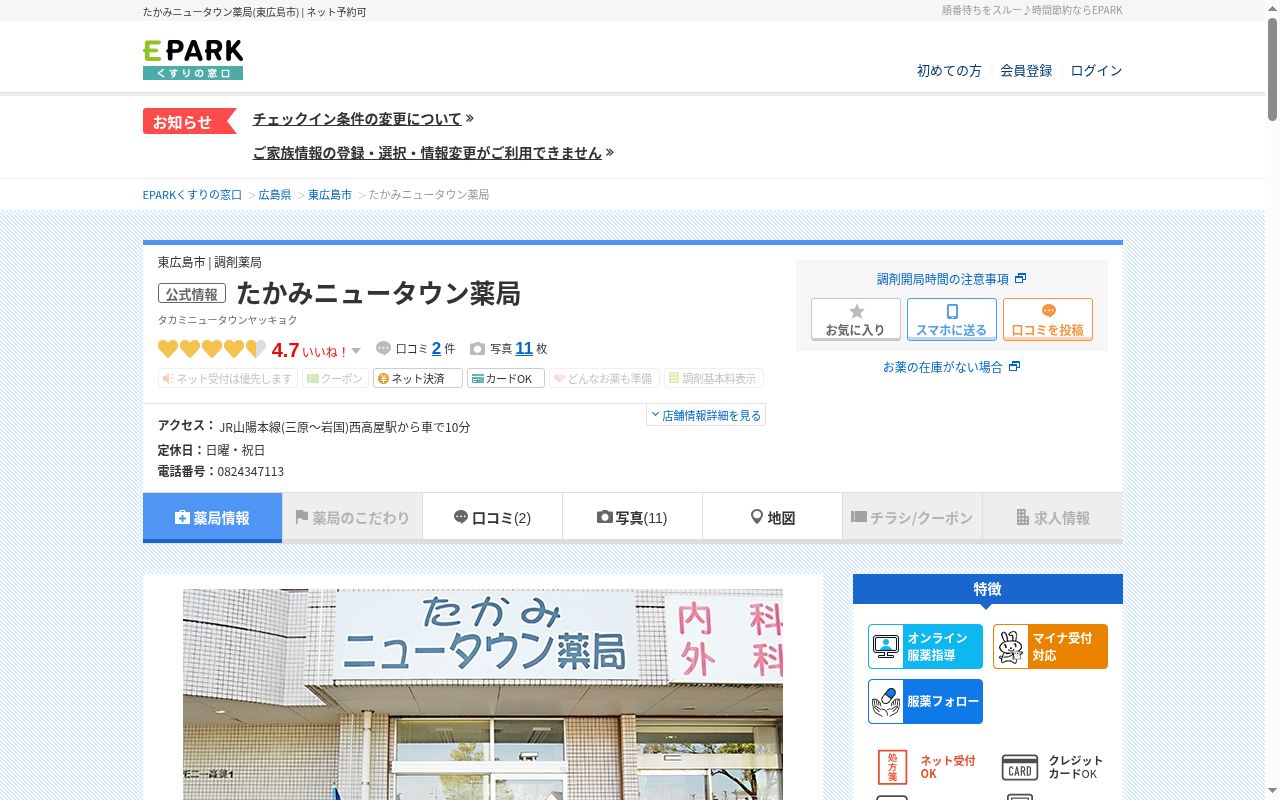
Task: Click the 写真 count number 11
Action: [x=524, y=349]
